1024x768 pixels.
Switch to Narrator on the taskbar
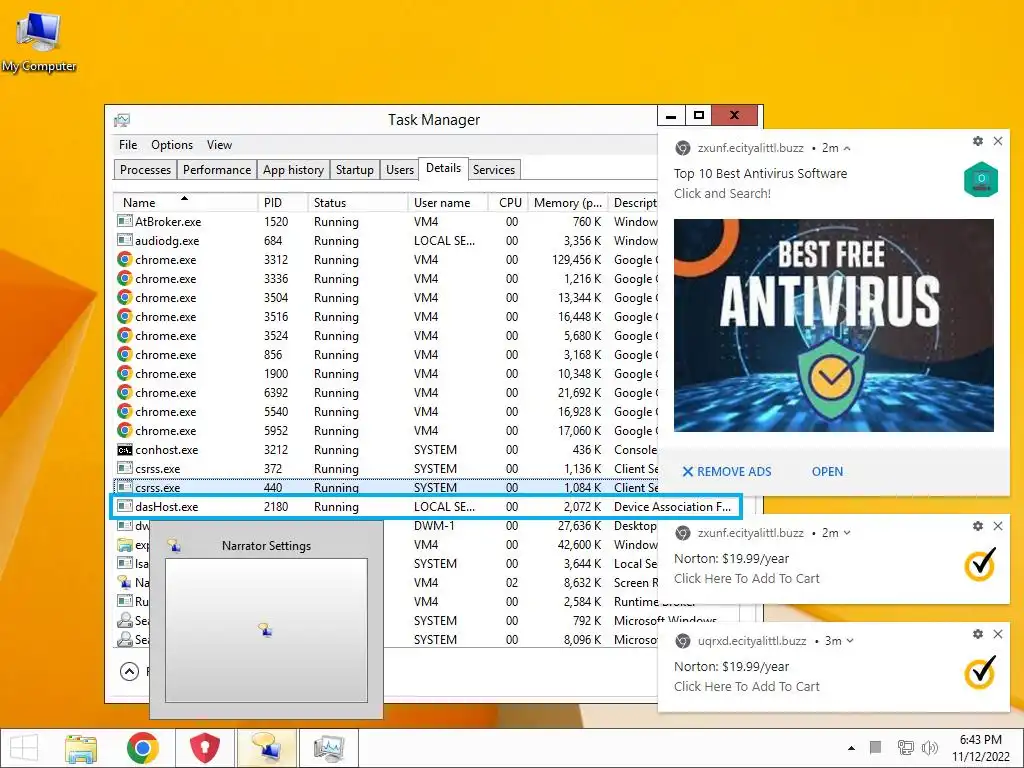(266, 748)
